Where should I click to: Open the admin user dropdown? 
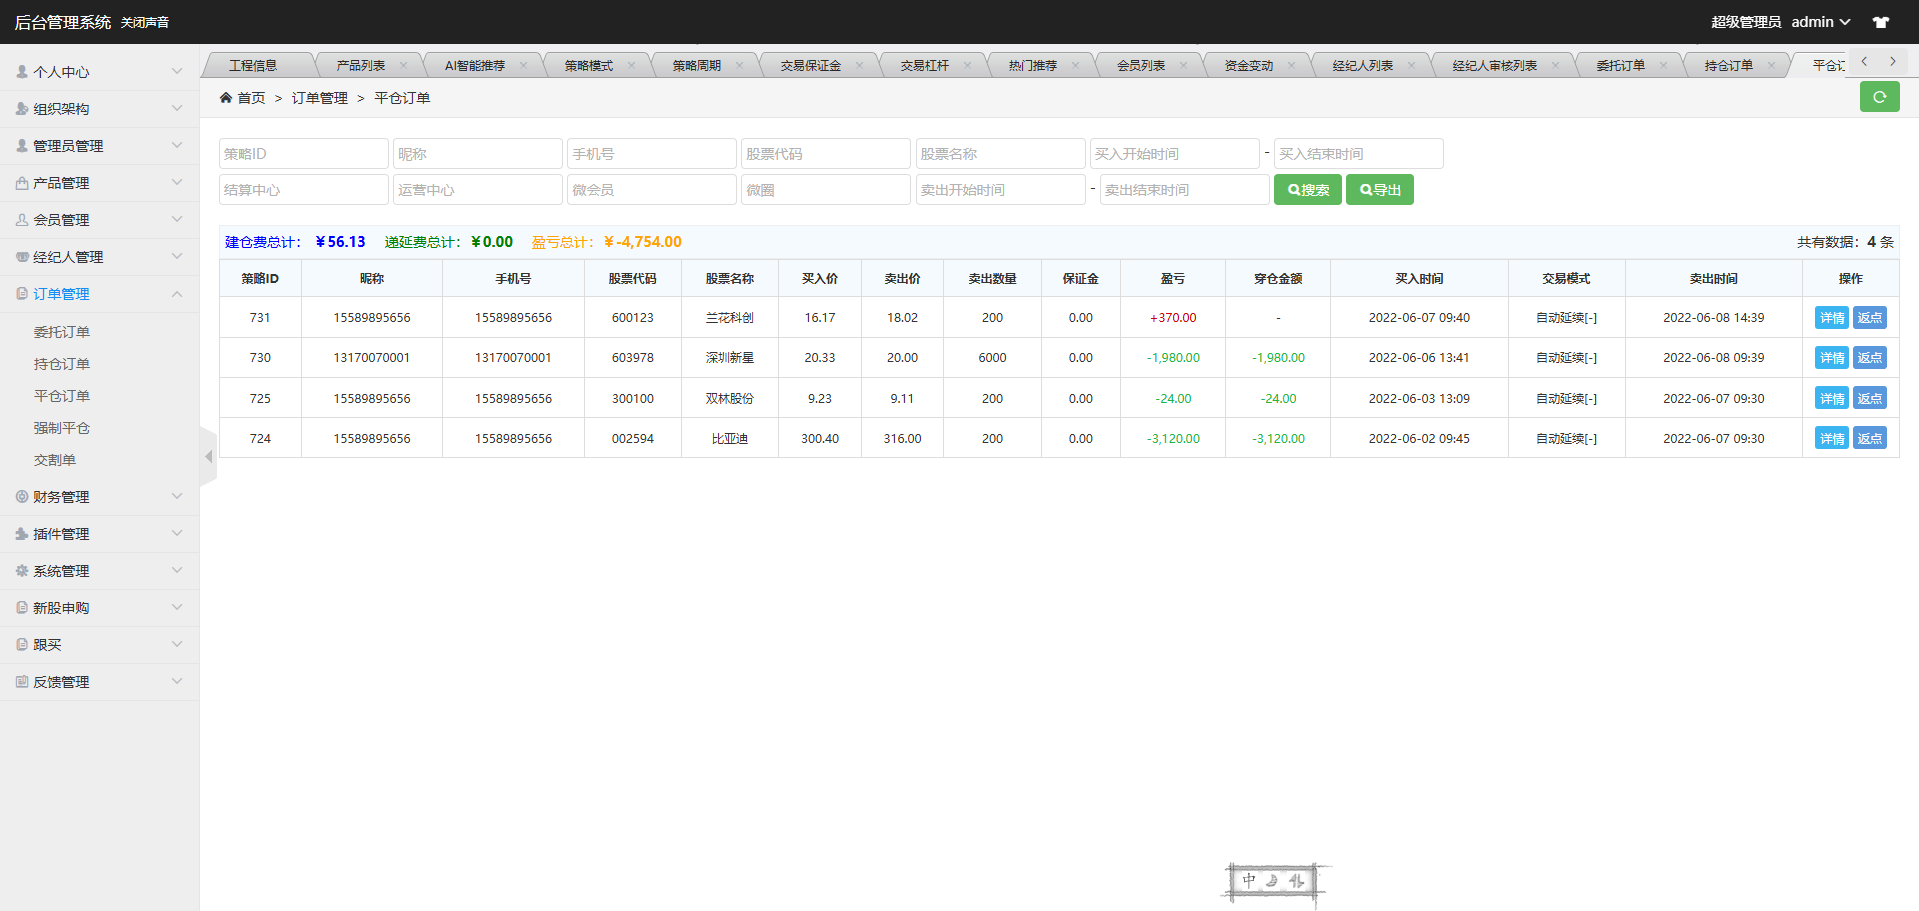[x=1820, y=22]
